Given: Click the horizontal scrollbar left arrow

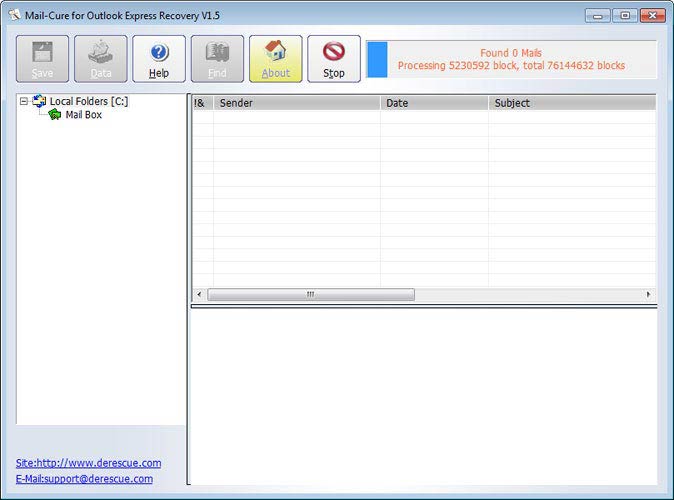Looking at the screenshot, I should click(199, 294).
